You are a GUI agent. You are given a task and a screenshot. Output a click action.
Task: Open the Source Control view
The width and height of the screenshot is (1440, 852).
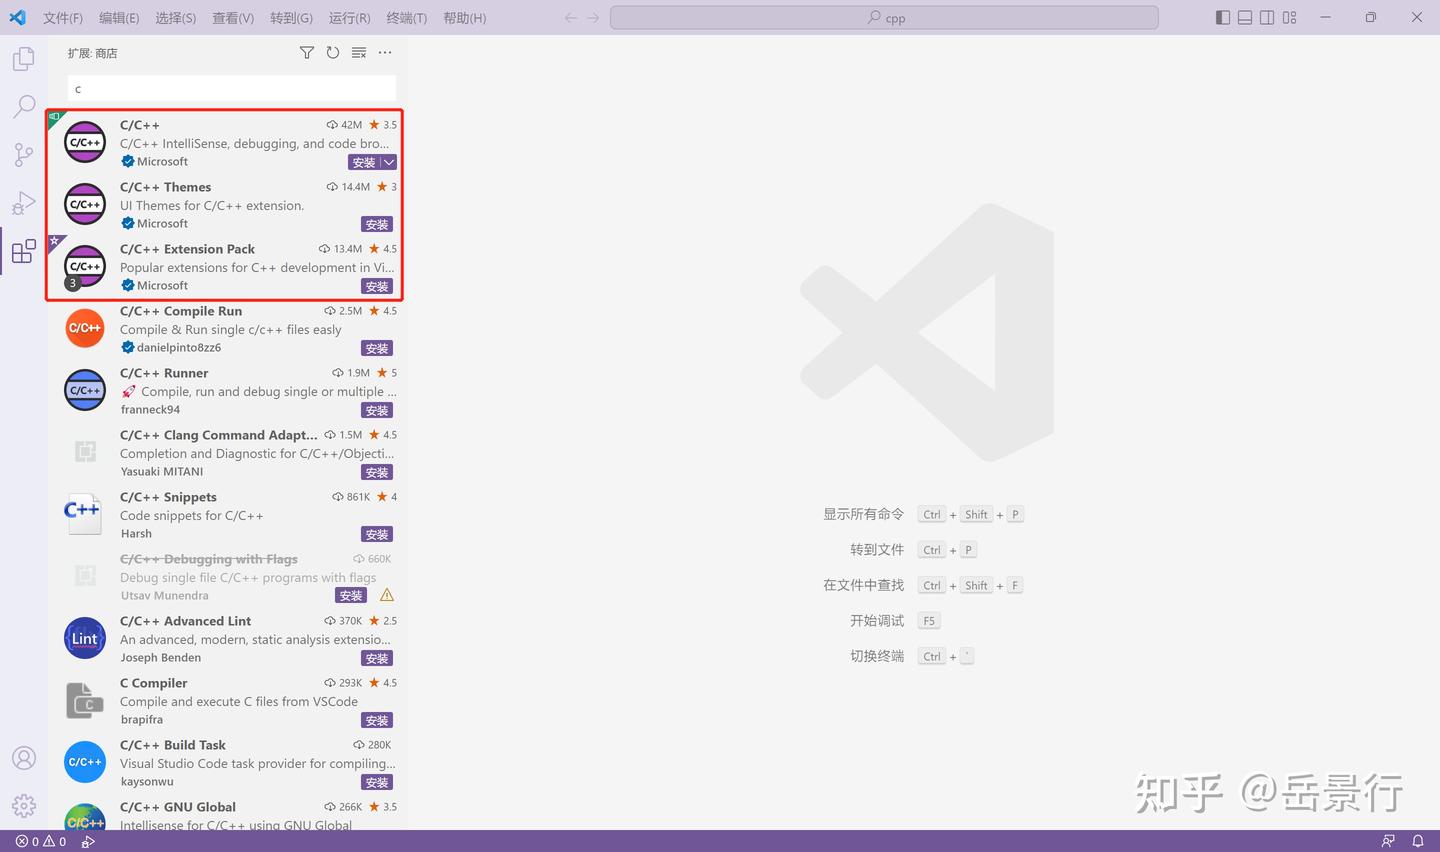click(x=22, y=155)
